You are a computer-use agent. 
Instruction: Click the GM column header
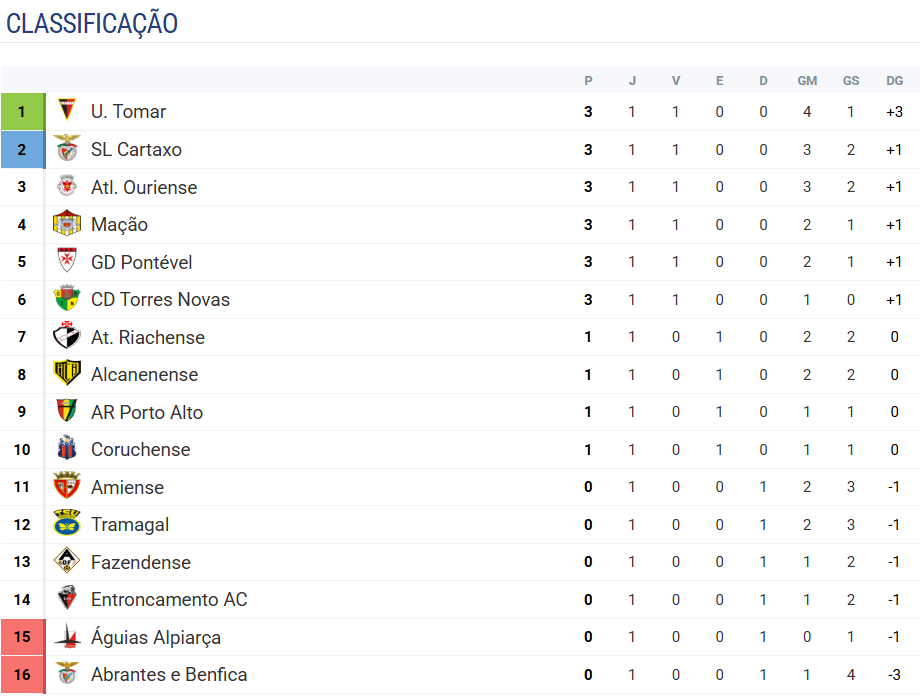pos(807,81)
